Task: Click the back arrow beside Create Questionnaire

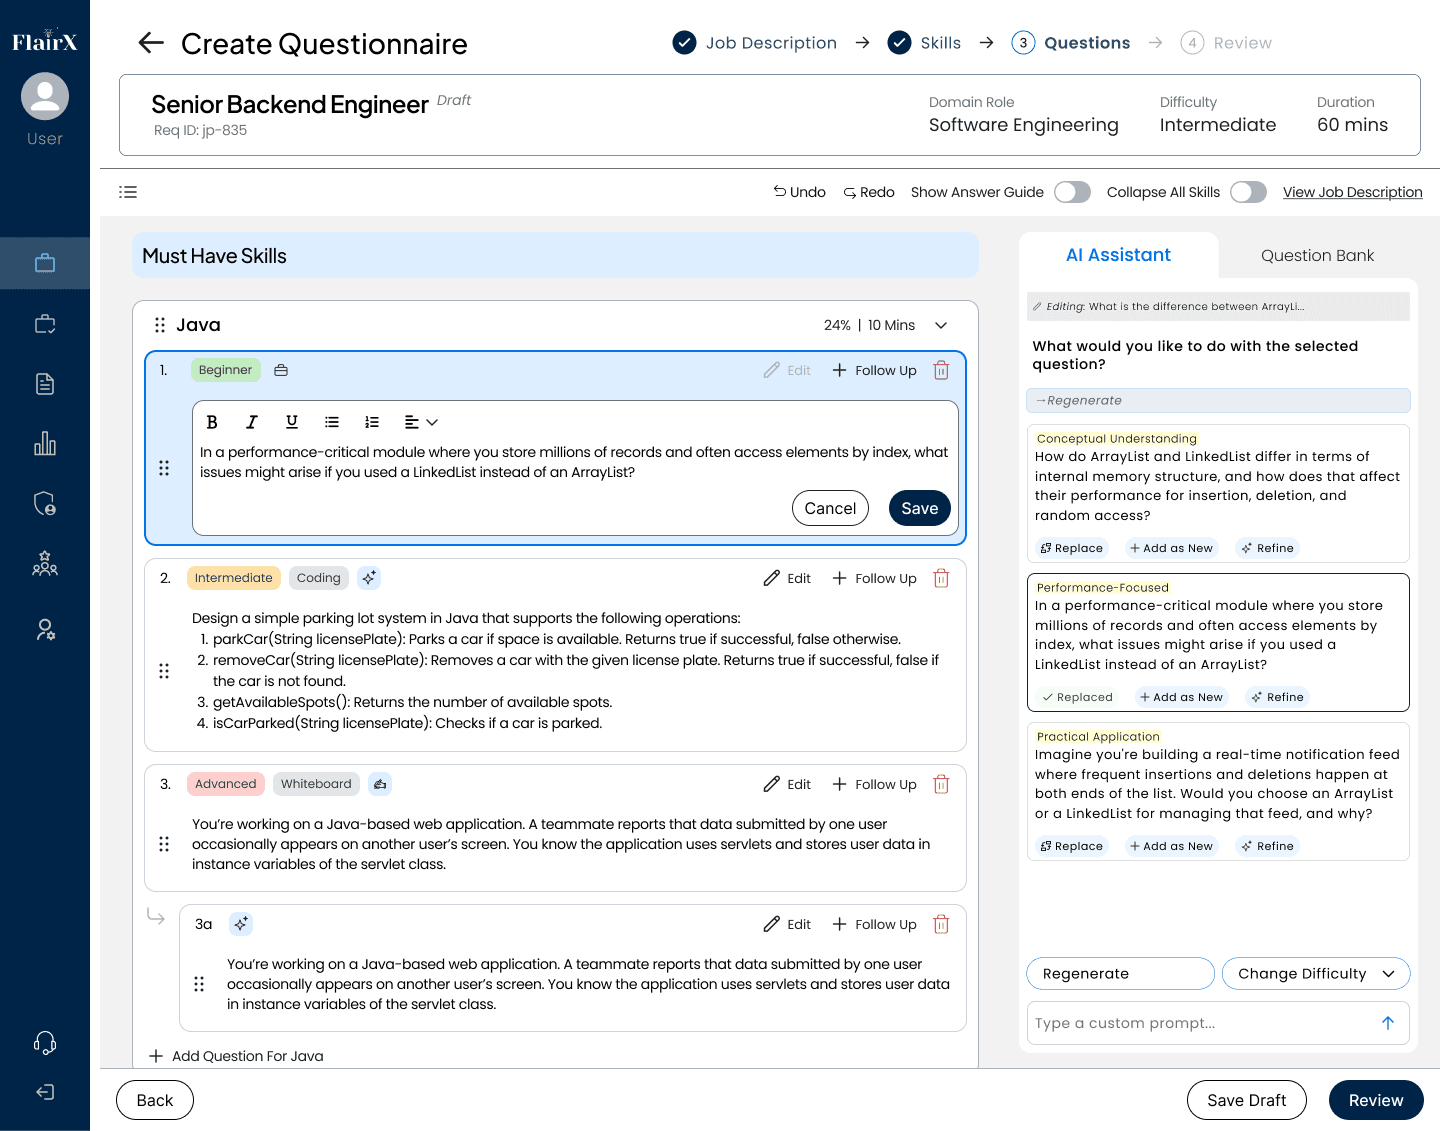Action: coord(151,43)
